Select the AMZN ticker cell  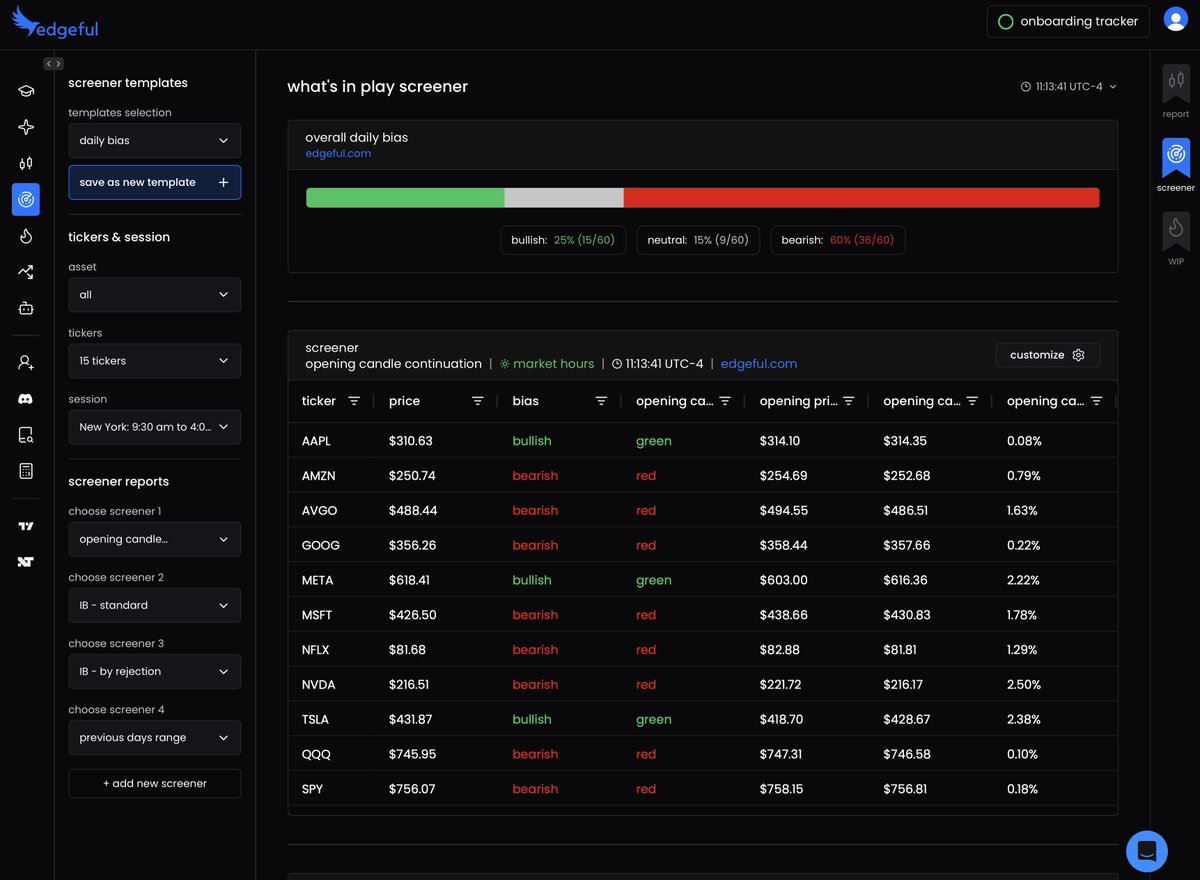pos(319,476)
